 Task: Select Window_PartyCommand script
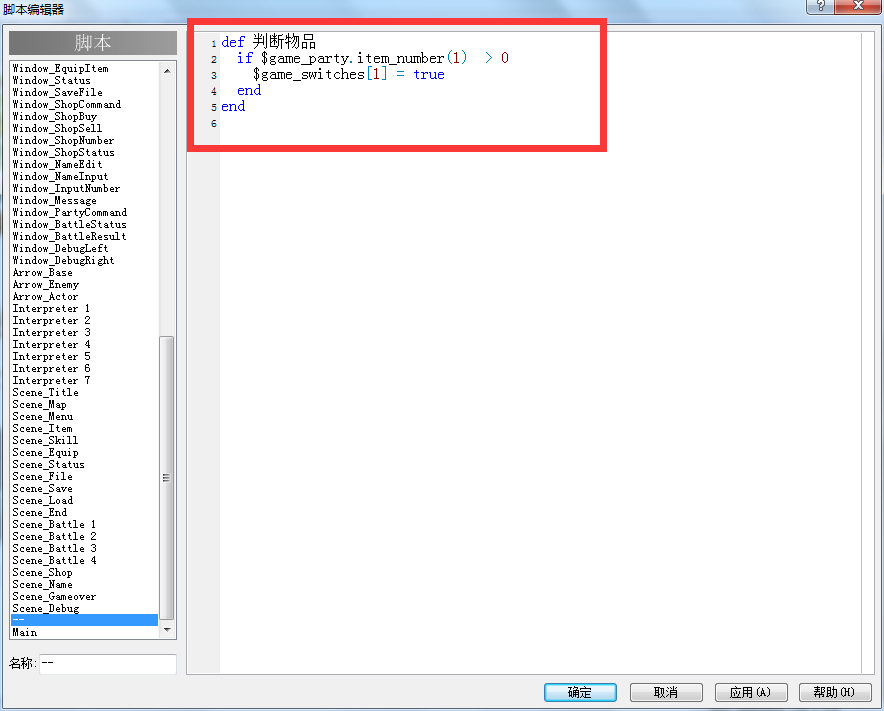pyautogui.click(x=69, y=213)
